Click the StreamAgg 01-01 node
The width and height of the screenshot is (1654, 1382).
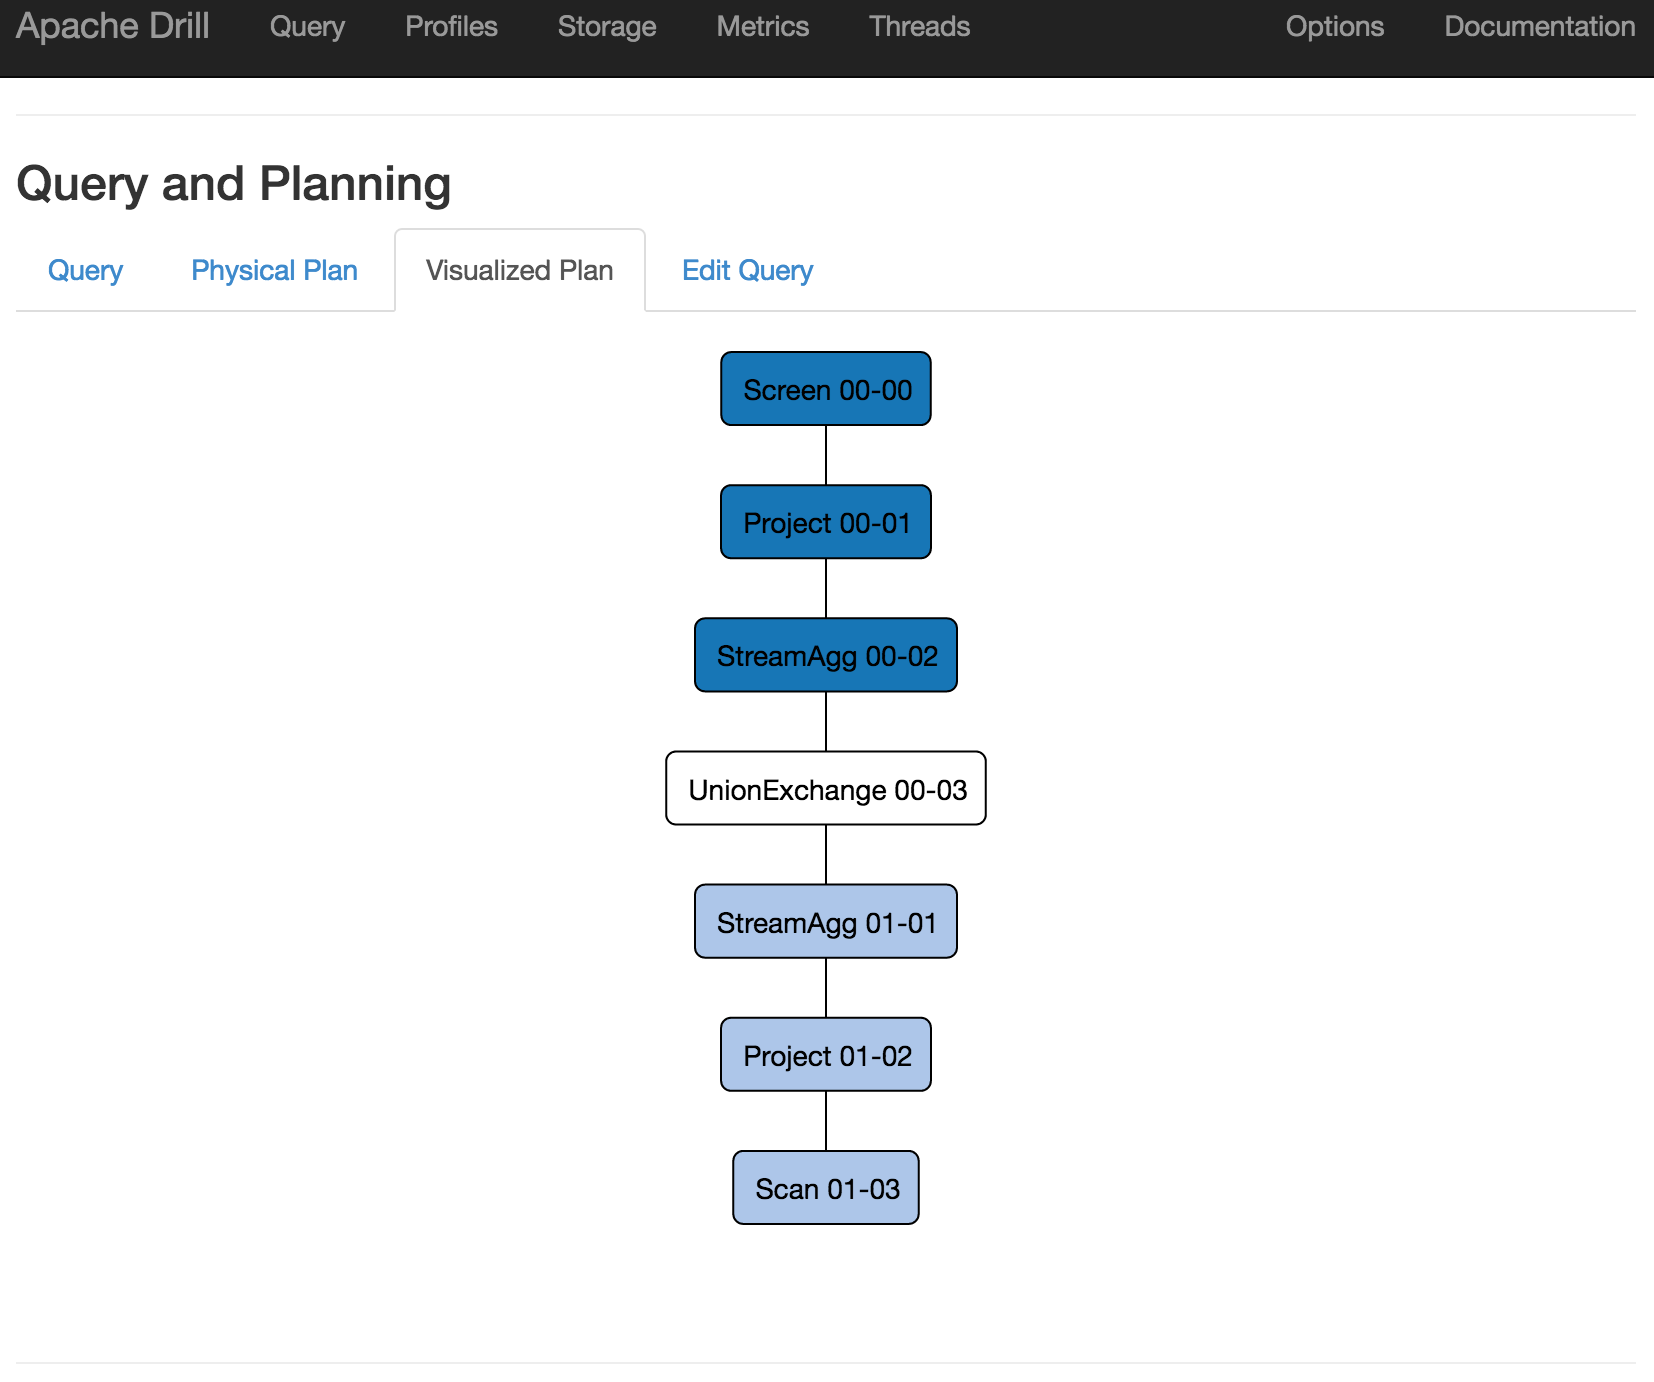[x=826, y=922]
